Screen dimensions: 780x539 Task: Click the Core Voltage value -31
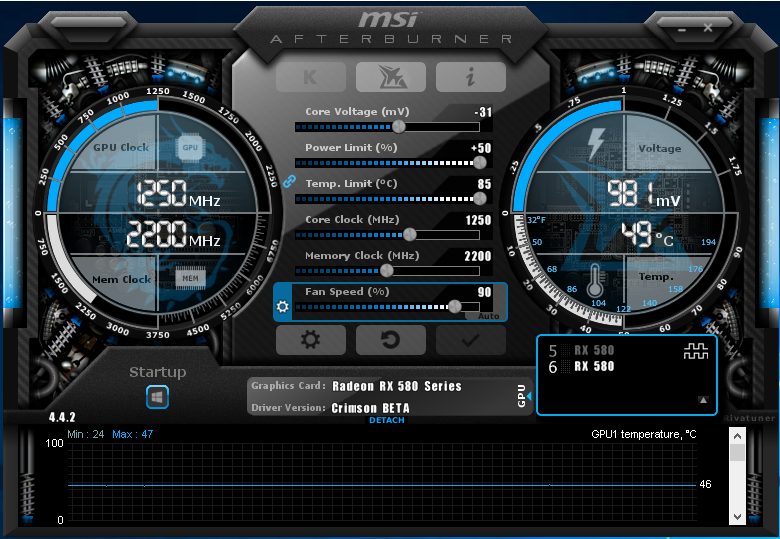pyautogui.click(x=483, y=112)
